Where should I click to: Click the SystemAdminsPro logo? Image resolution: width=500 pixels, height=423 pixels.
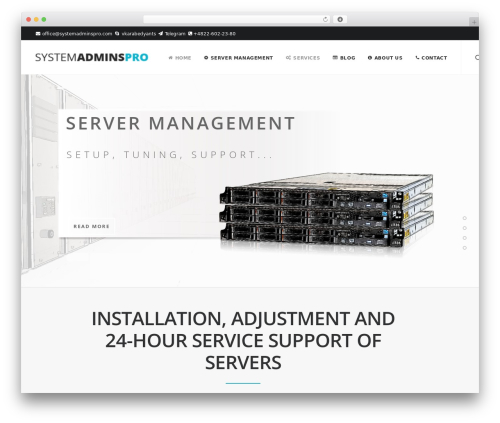(92, 57)
